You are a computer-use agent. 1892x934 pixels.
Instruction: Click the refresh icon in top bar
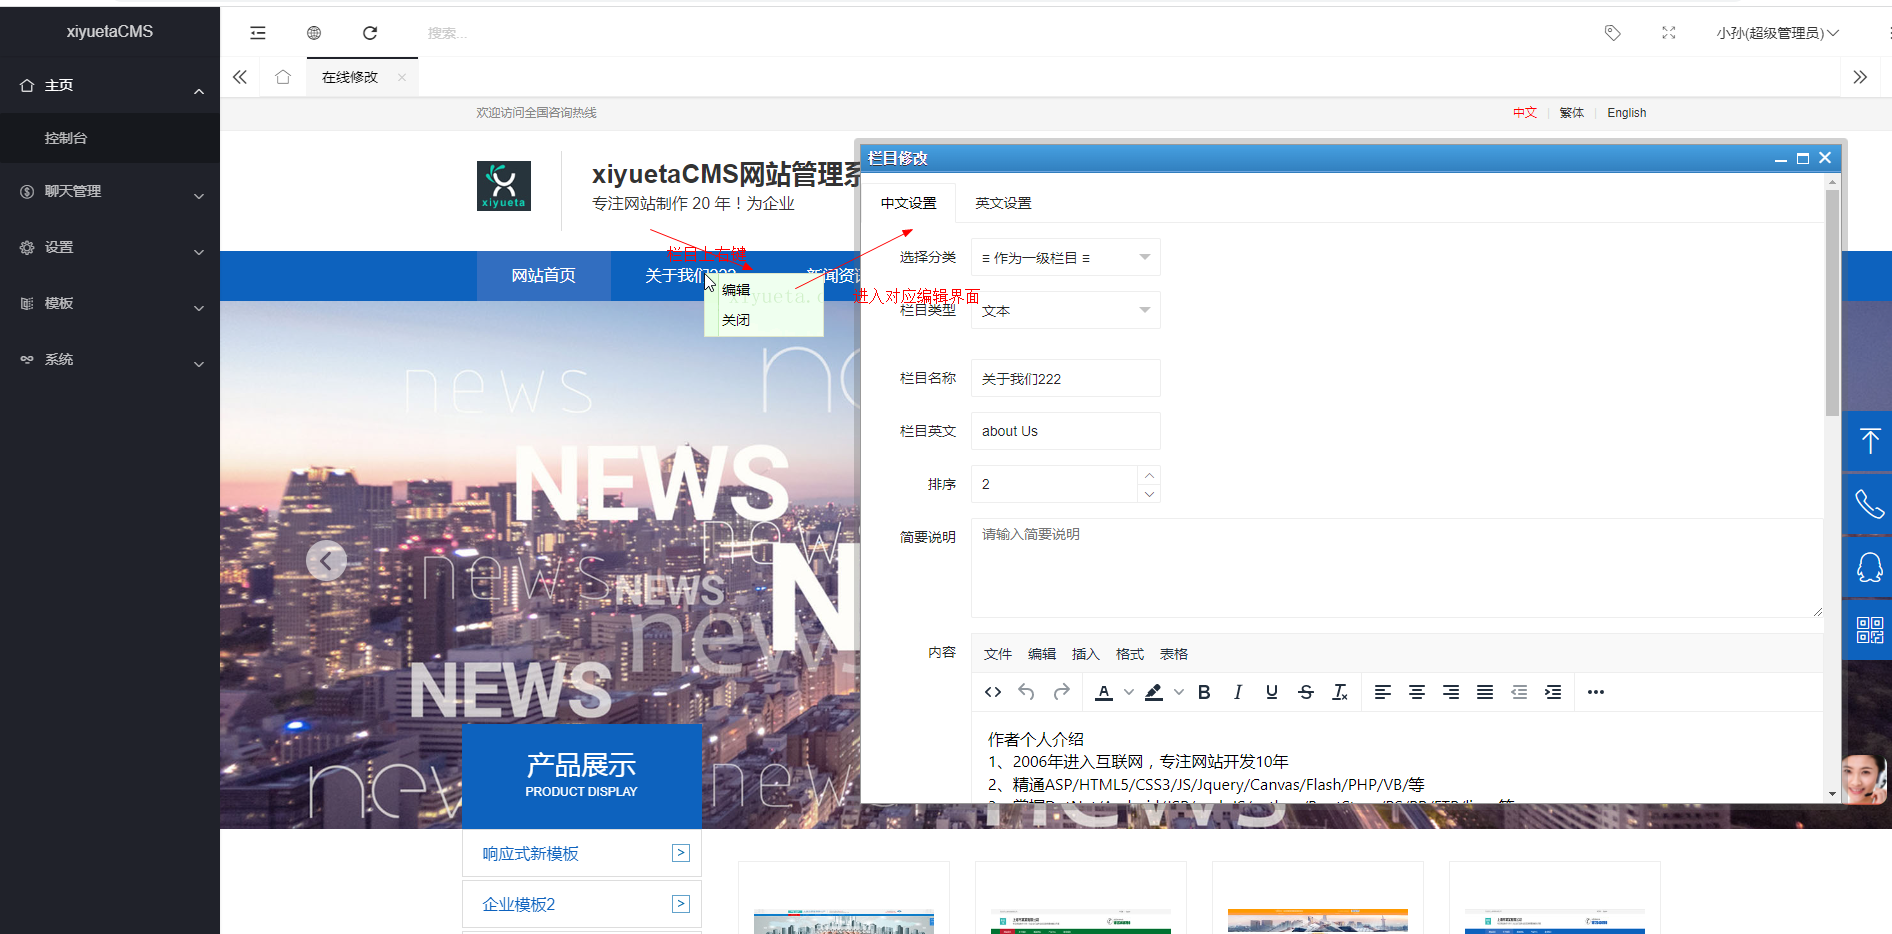[x=370, y=33]
